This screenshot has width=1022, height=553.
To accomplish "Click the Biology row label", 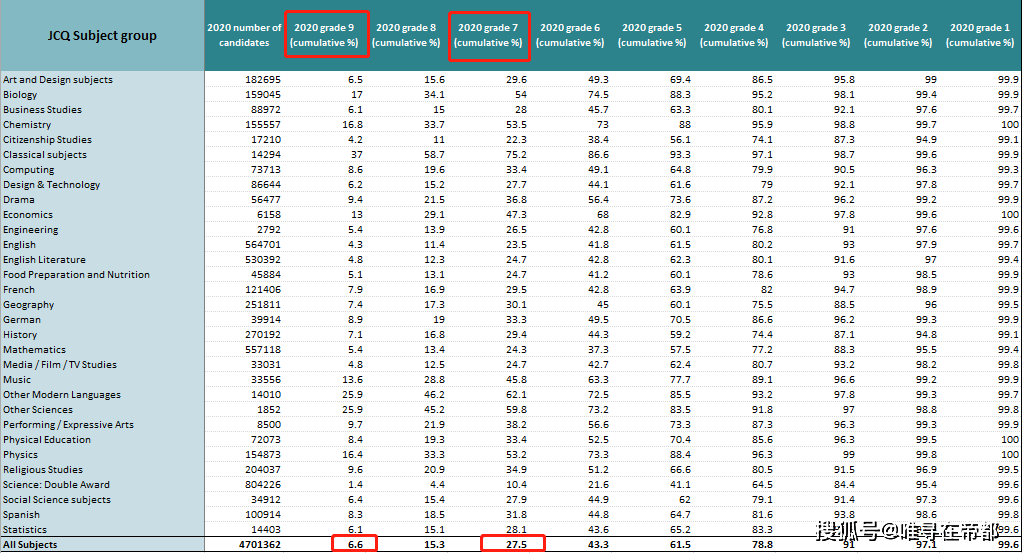I will point(20,95).
